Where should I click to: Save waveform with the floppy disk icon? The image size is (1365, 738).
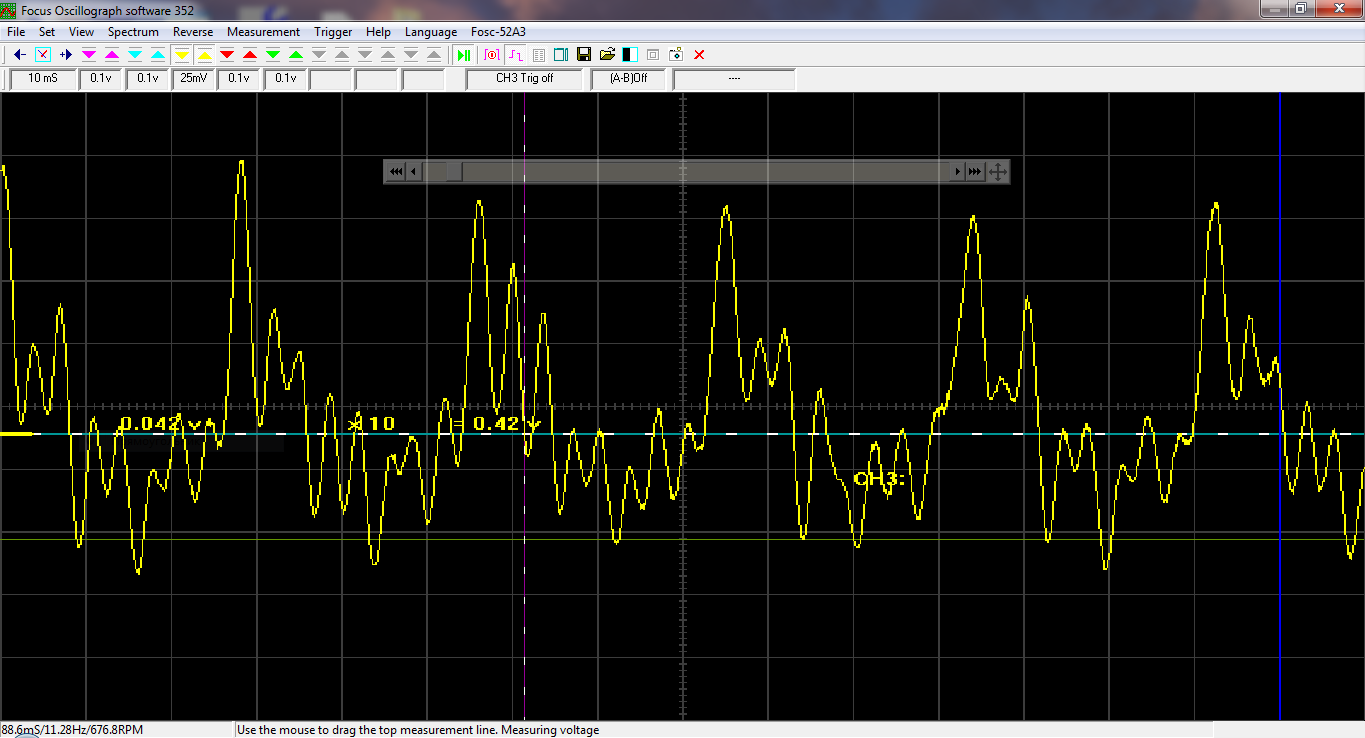[584, 54]
